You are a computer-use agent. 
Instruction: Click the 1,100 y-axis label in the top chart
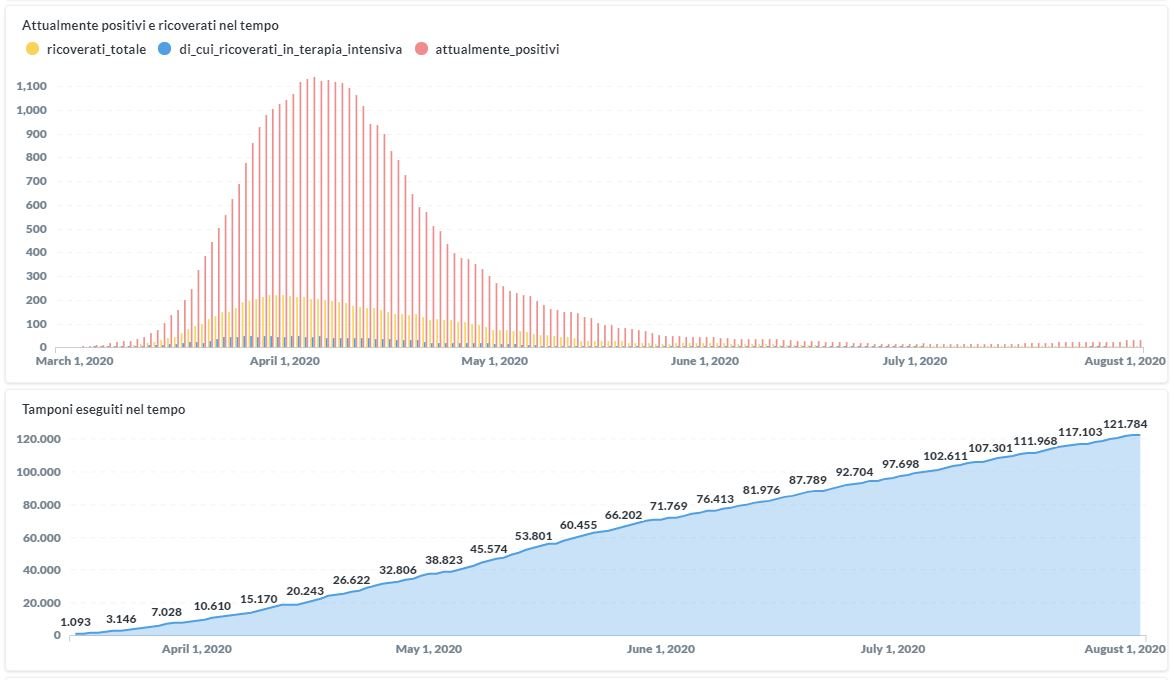(x=33, y=86)
